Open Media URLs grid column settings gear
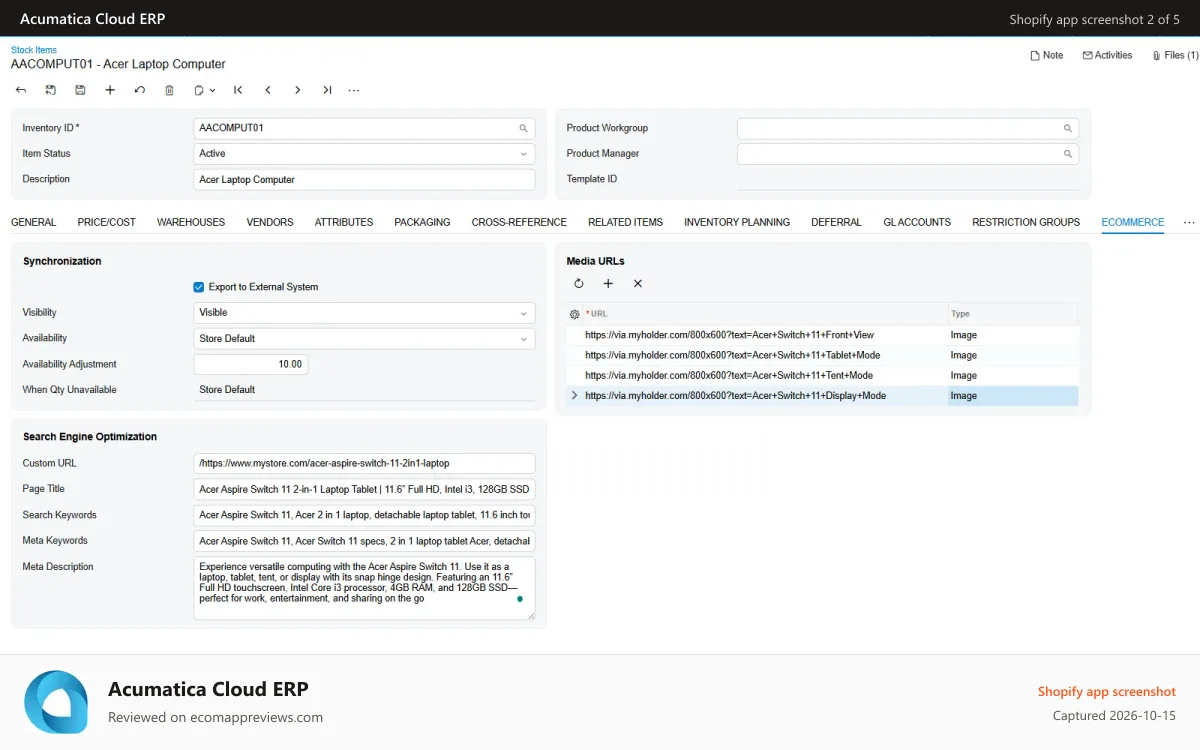1200x750 pixels. click(x=574, y=314)
